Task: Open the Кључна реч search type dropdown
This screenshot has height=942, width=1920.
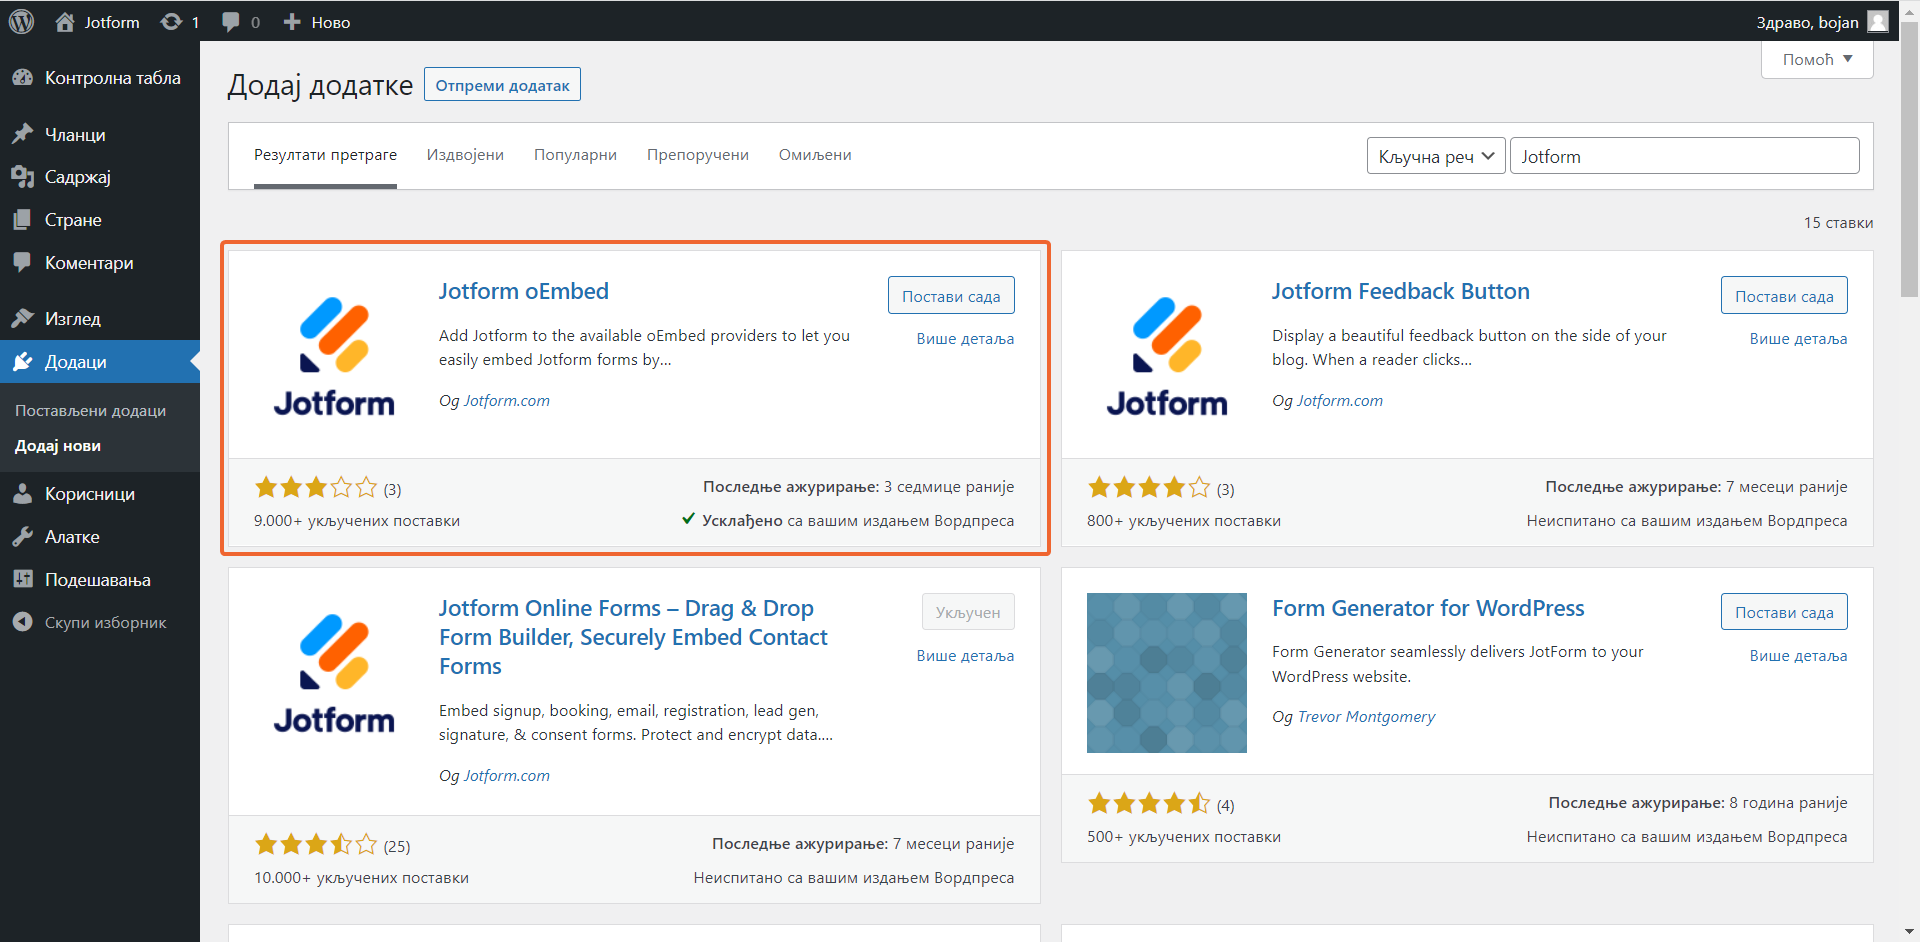Action: click(x=1435, y=156)
